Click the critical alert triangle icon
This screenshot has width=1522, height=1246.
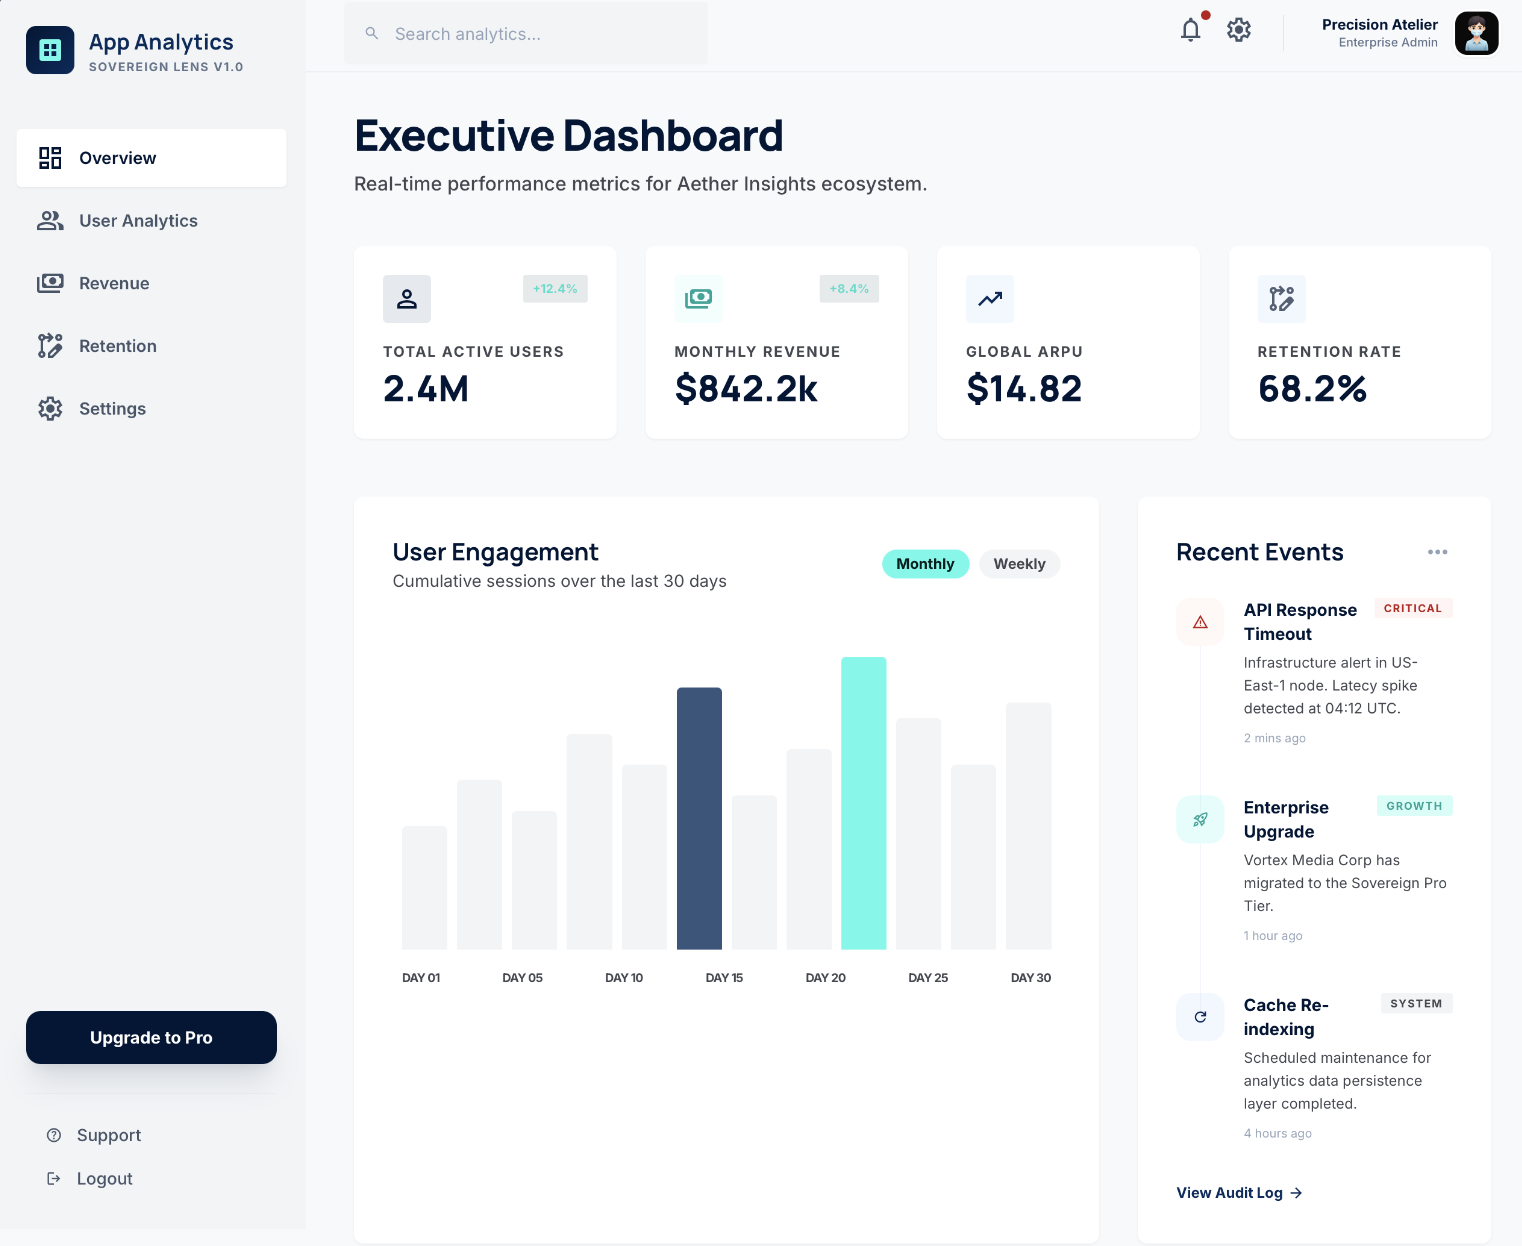1200,621
